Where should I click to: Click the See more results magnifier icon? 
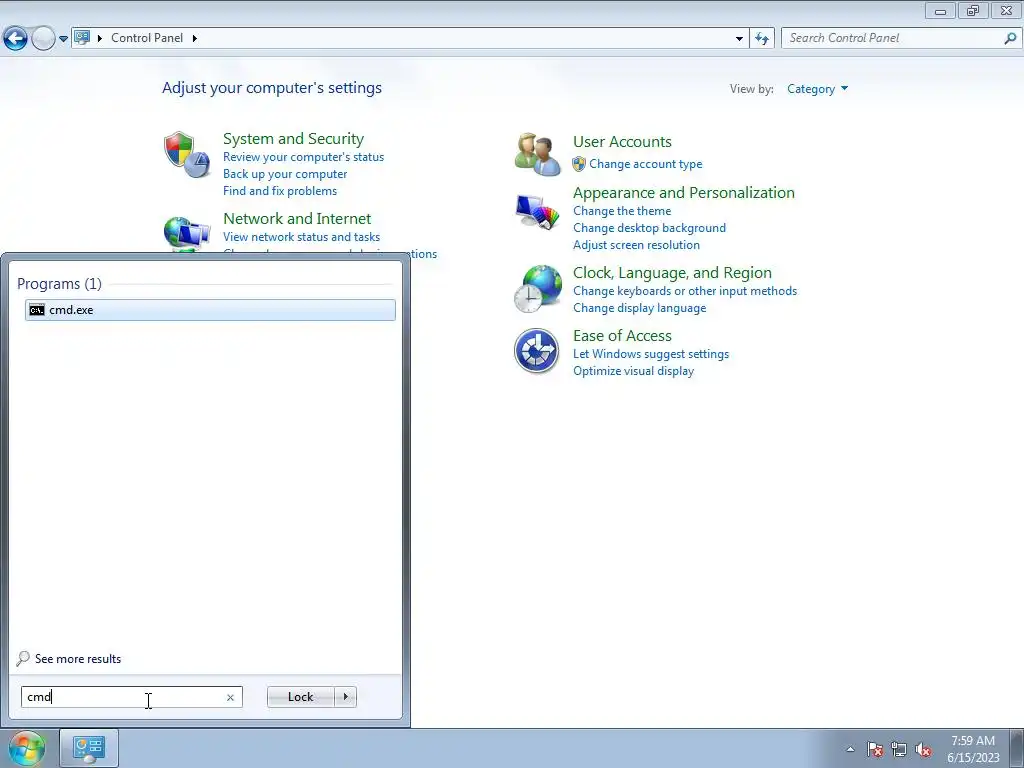pos(23,658)
